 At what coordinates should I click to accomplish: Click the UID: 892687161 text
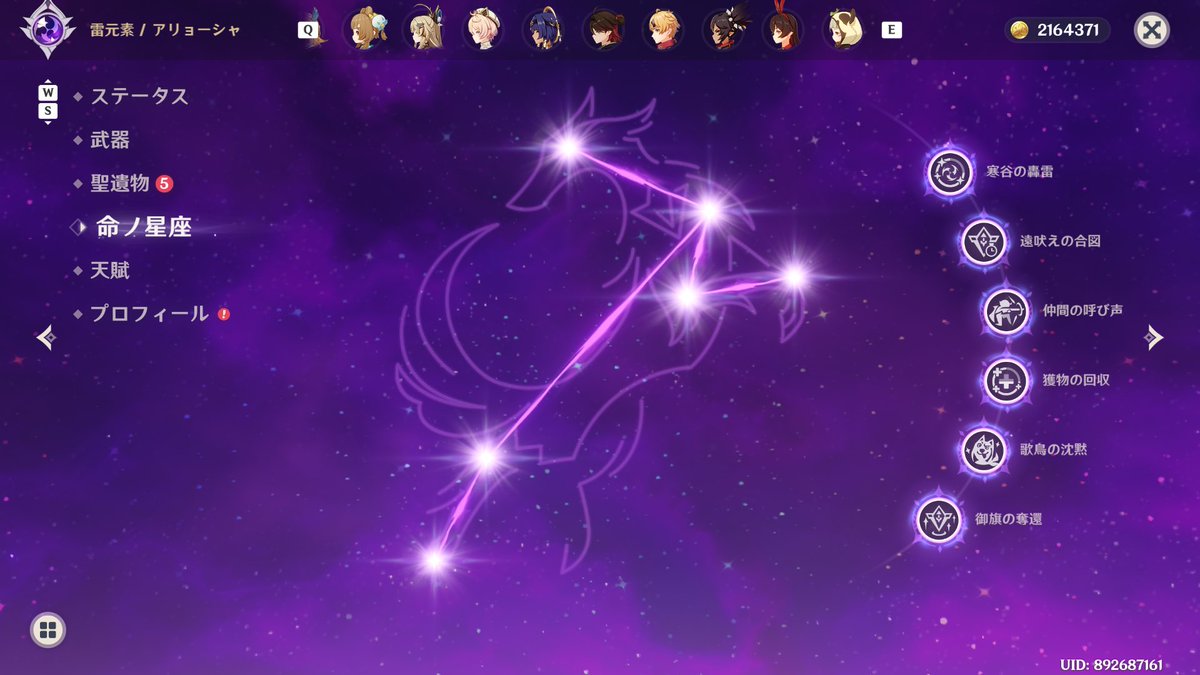coord(1111,664)
